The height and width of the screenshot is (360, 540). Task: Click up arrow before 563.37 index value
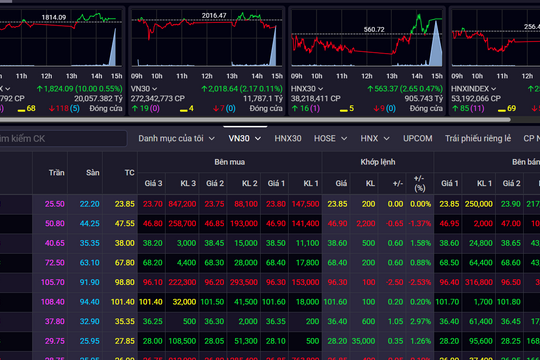pyautogui.click(x=370, y=89)
